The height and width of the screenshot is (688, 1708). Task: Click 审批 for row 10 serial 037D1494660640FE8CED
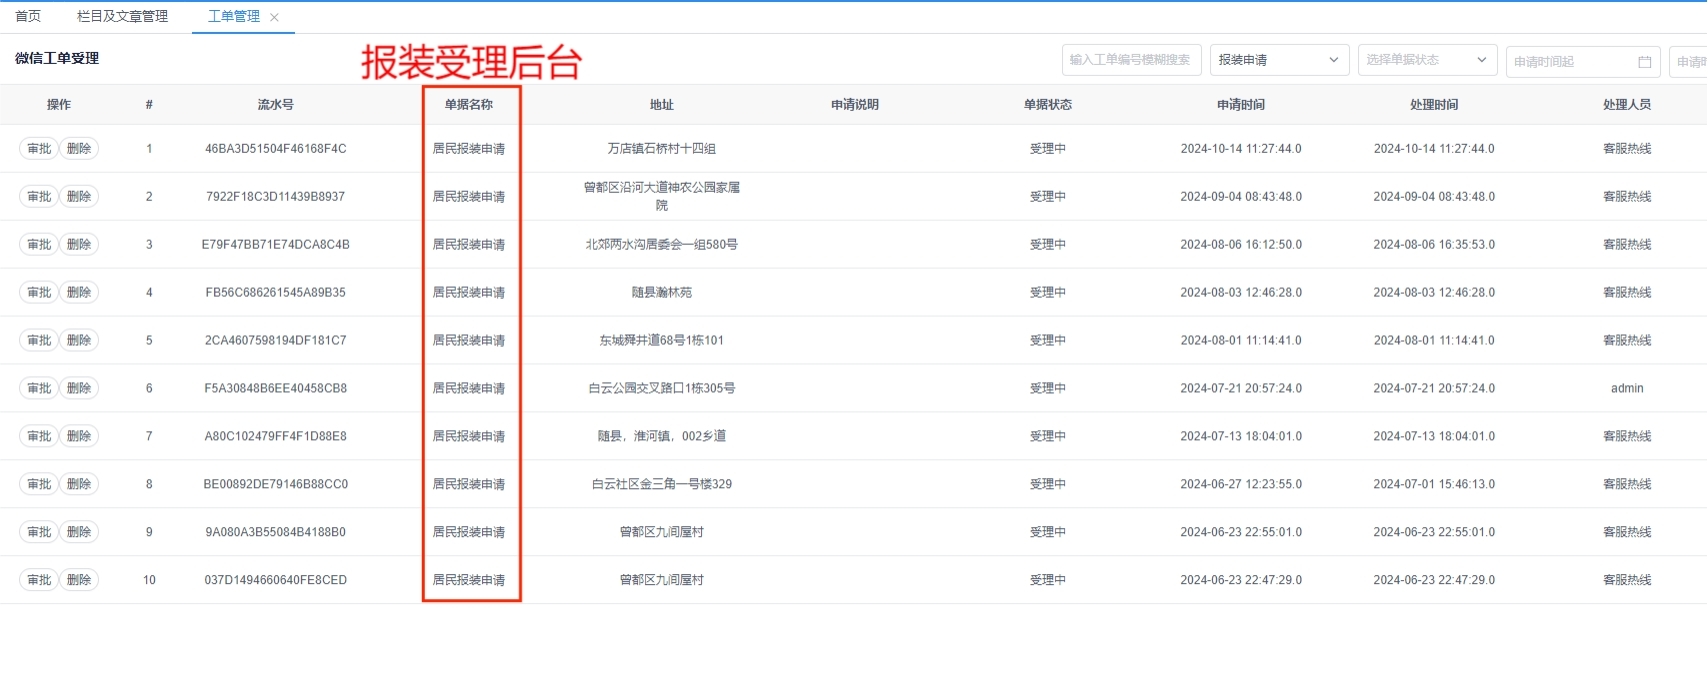pos(39,580)
